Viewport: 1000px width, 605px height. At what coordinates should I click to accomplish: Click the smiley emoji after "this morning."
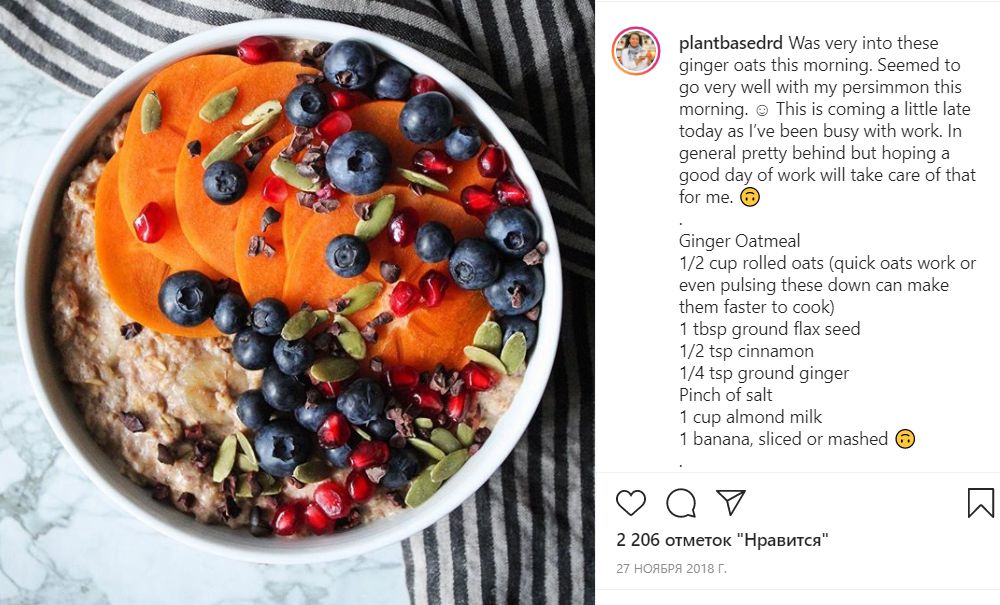tap(761, 110)
